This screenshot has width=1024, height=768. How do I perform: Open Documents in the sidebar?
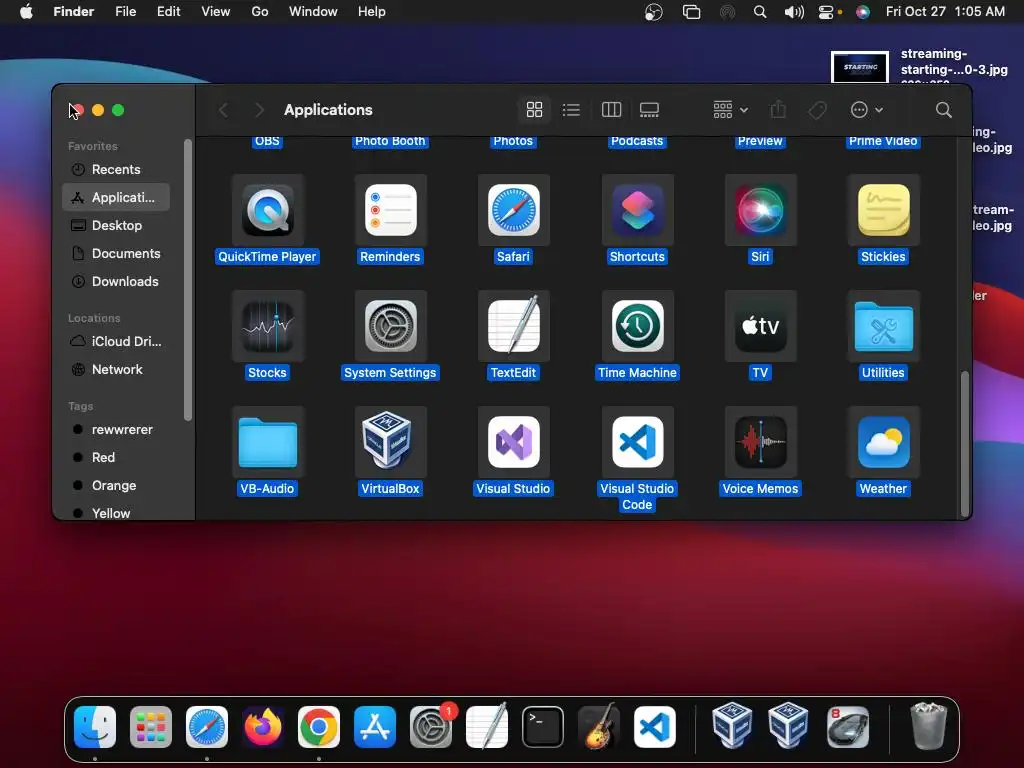click(x=116, y=253)
